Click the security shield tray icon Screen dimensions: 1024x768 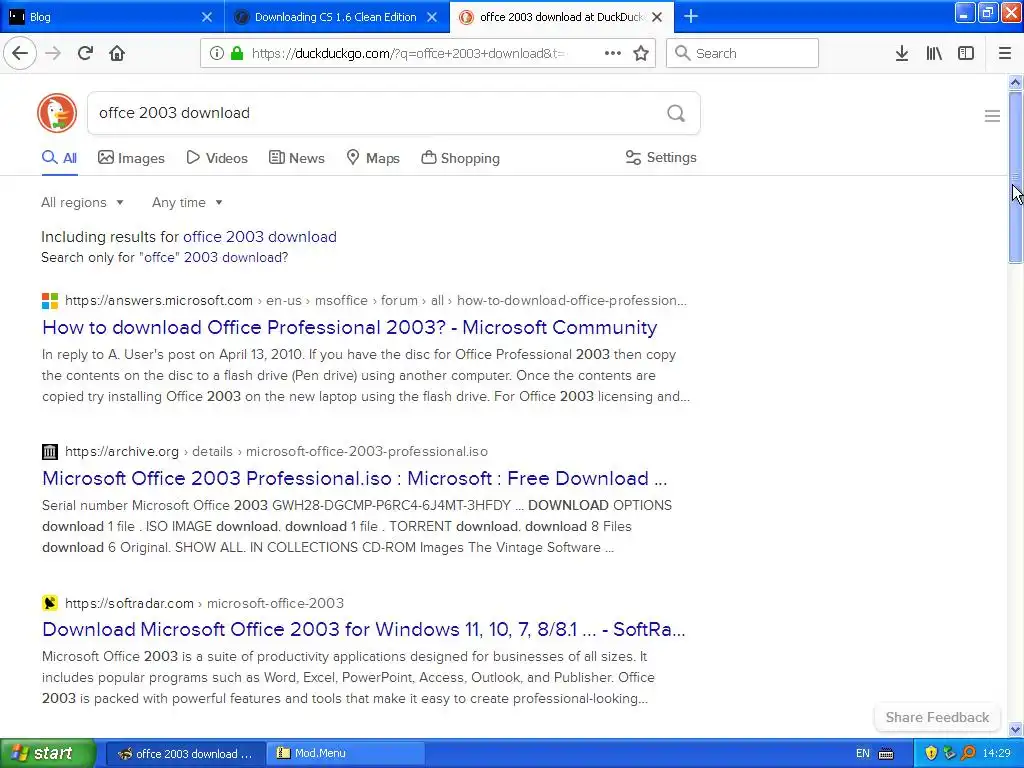coord(931,753)
